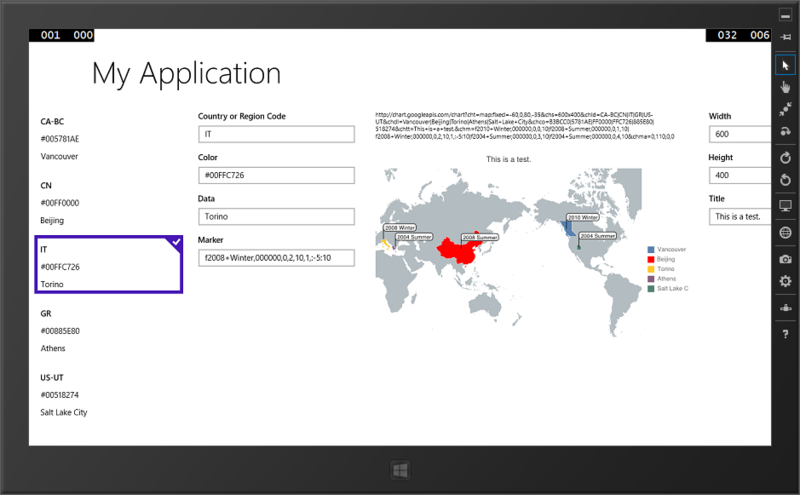Click the Beijing red legend swatch
The height and width of the screenshot is (495, 800).
click(651, 259)
